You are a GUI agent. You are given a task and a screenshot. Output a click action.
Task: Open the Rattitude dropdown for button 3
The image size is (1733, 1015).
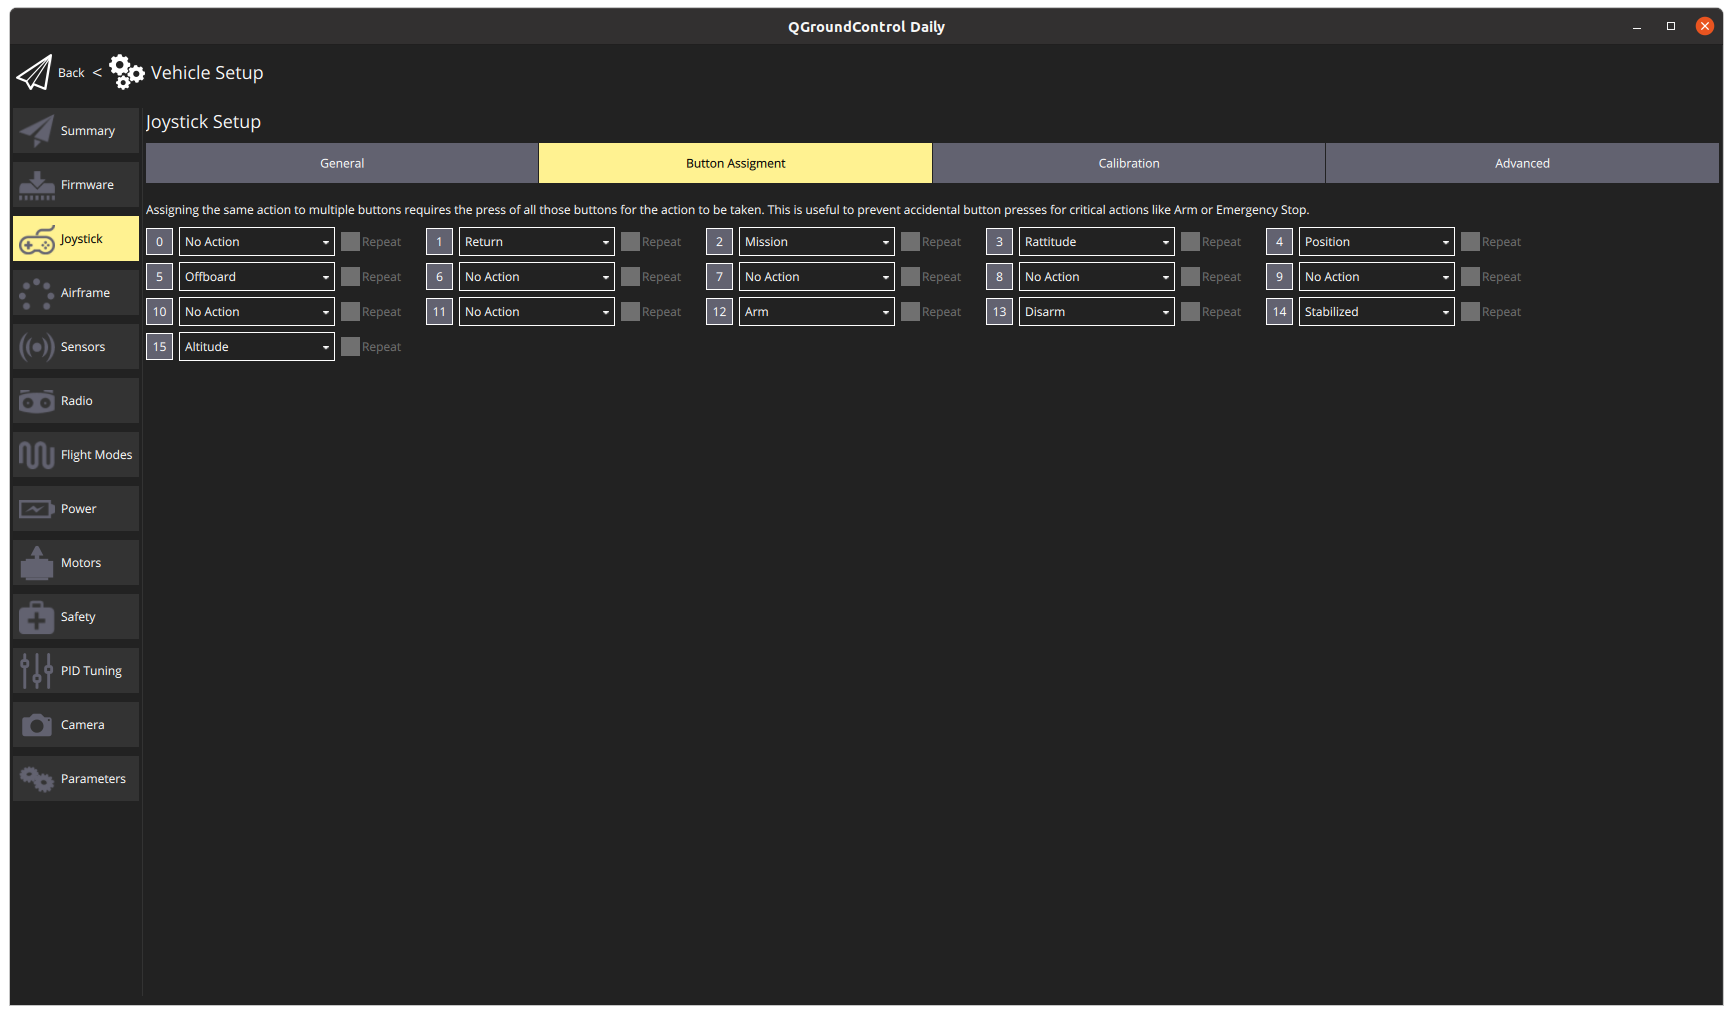tap(1097, 242)
